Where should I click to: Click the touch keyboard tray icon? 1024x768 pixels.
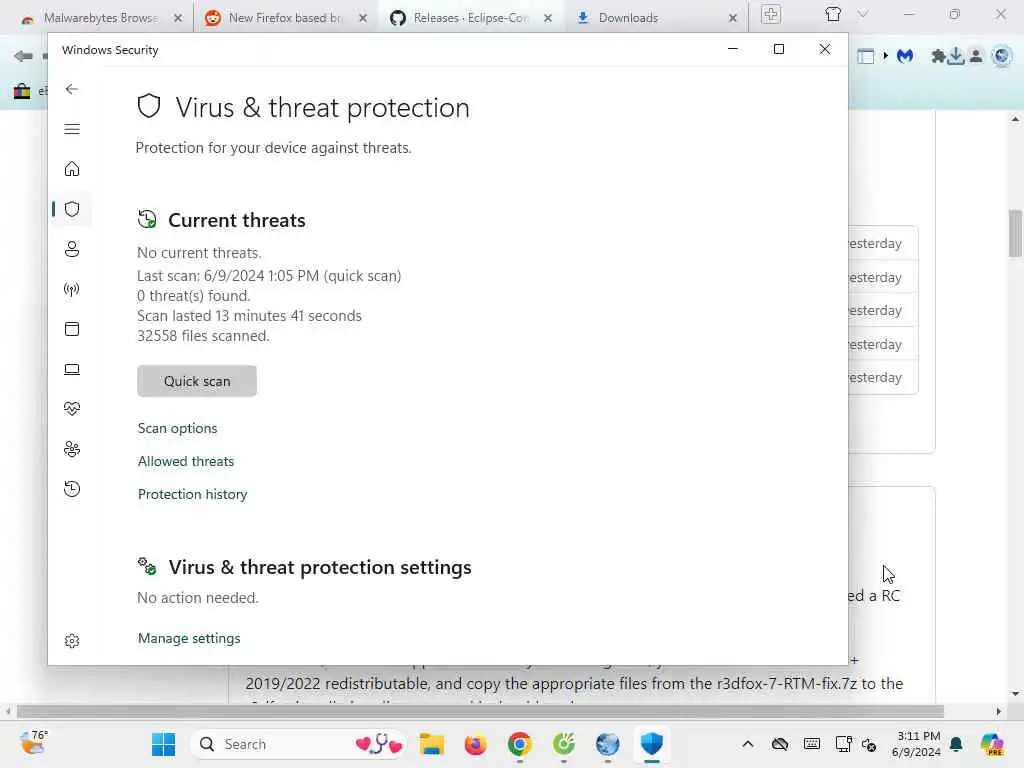coord(812,744)
